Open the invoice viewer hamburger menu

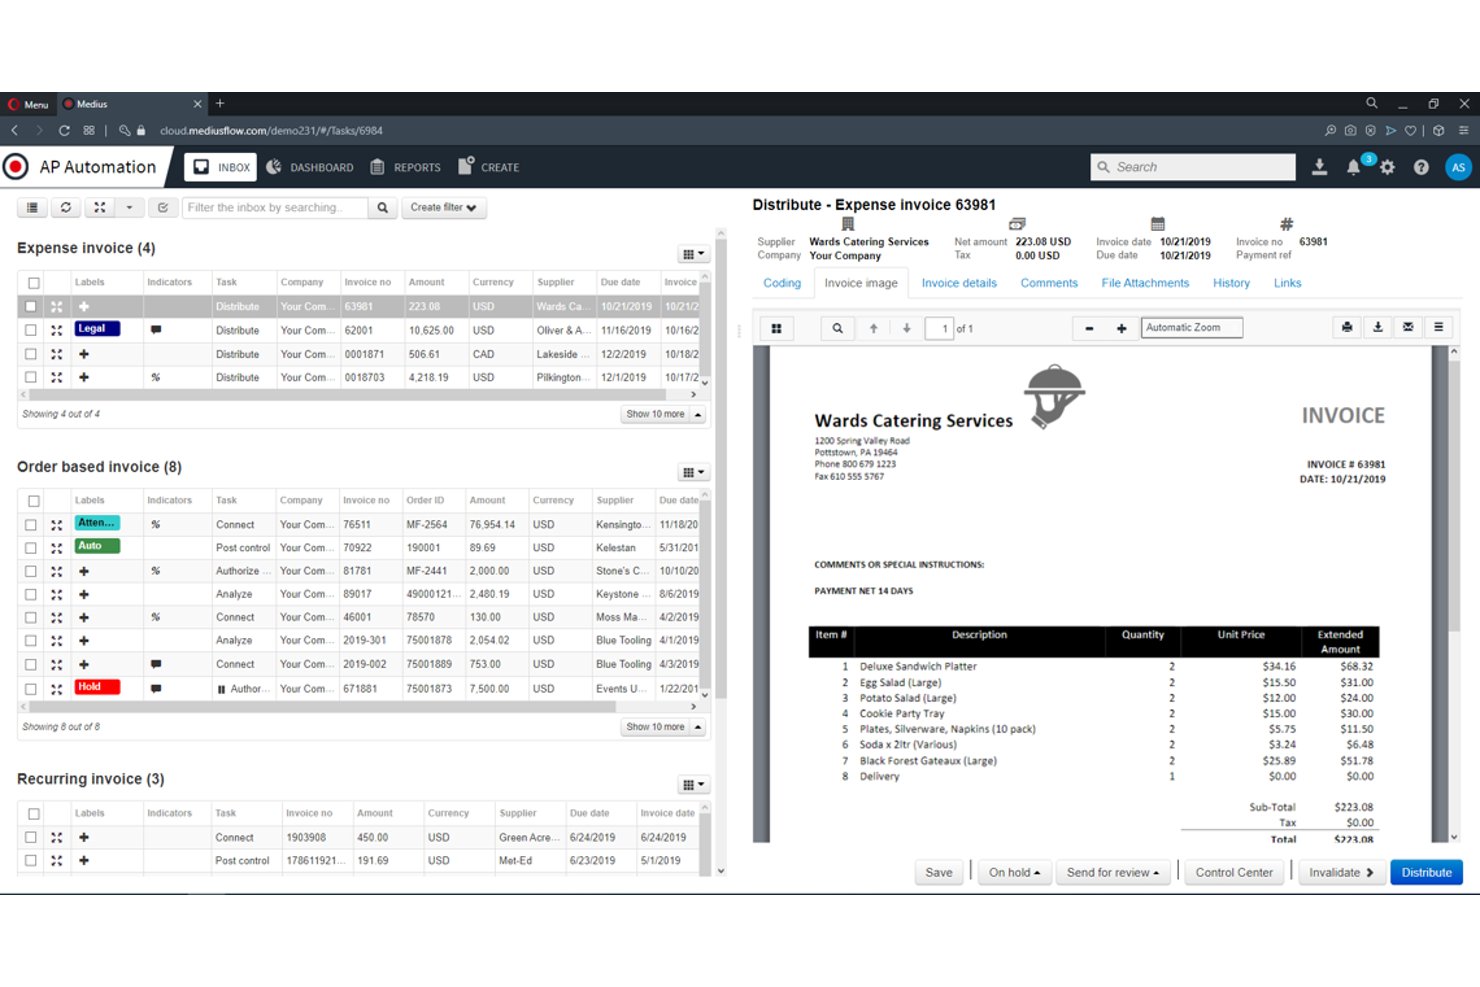coord(1438,327)
